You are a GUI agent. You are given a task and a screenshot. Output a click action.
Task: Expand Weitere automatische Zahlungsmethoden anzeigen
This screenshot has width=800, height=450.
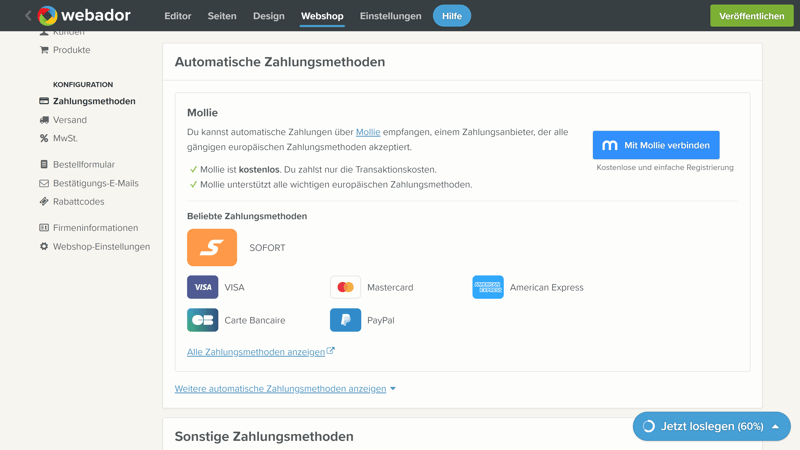pos(285,389)
